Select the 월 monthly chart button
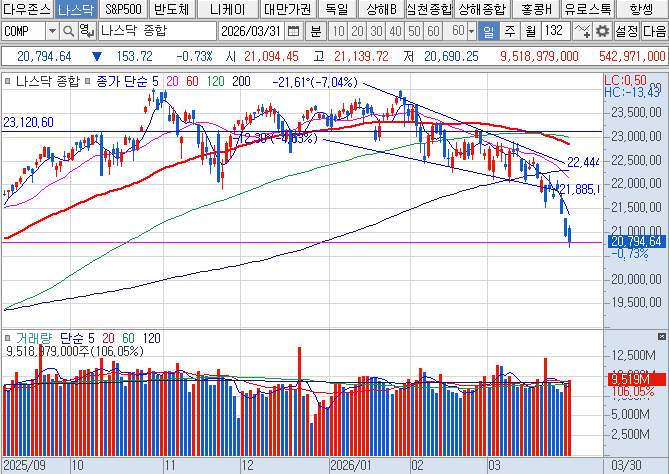 pos(530,31)
